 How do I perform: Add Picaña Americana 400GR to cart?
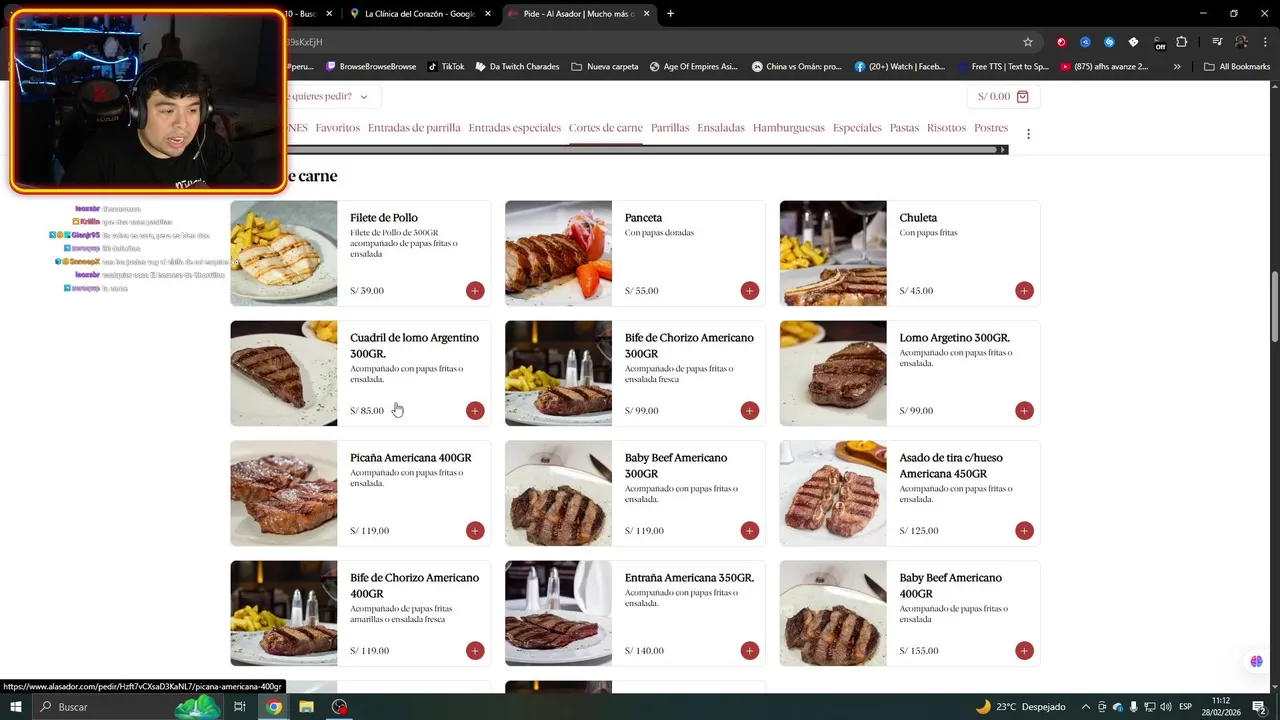(475, 531)
